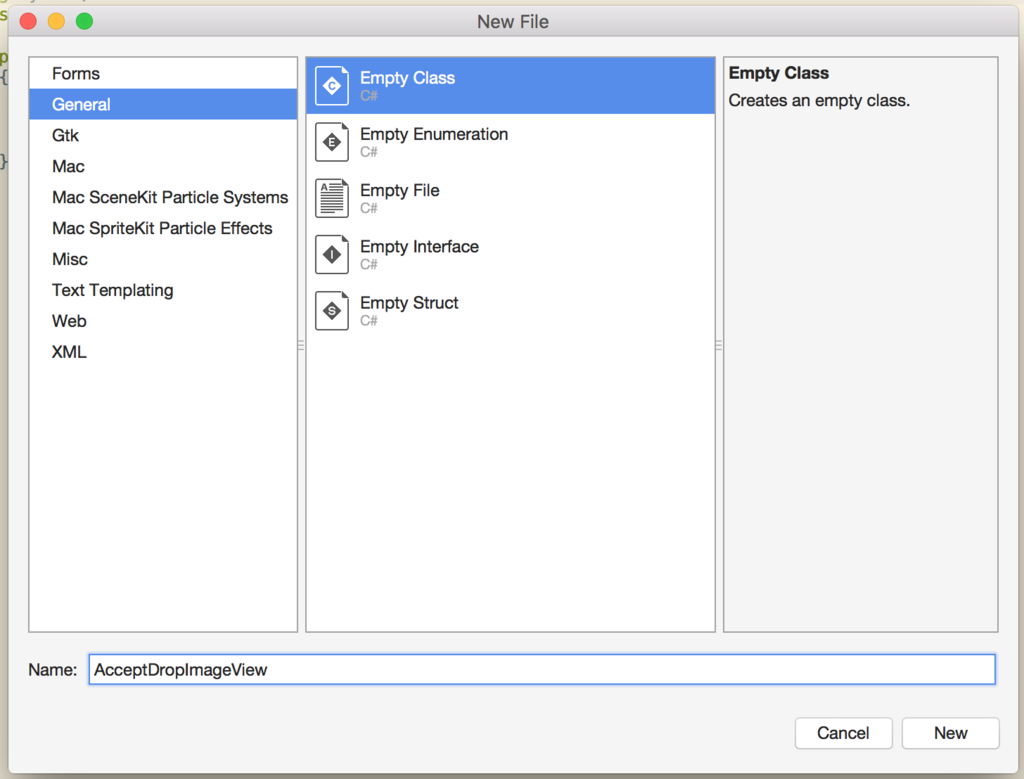Select the Text Templating category

tap(163, 290)
